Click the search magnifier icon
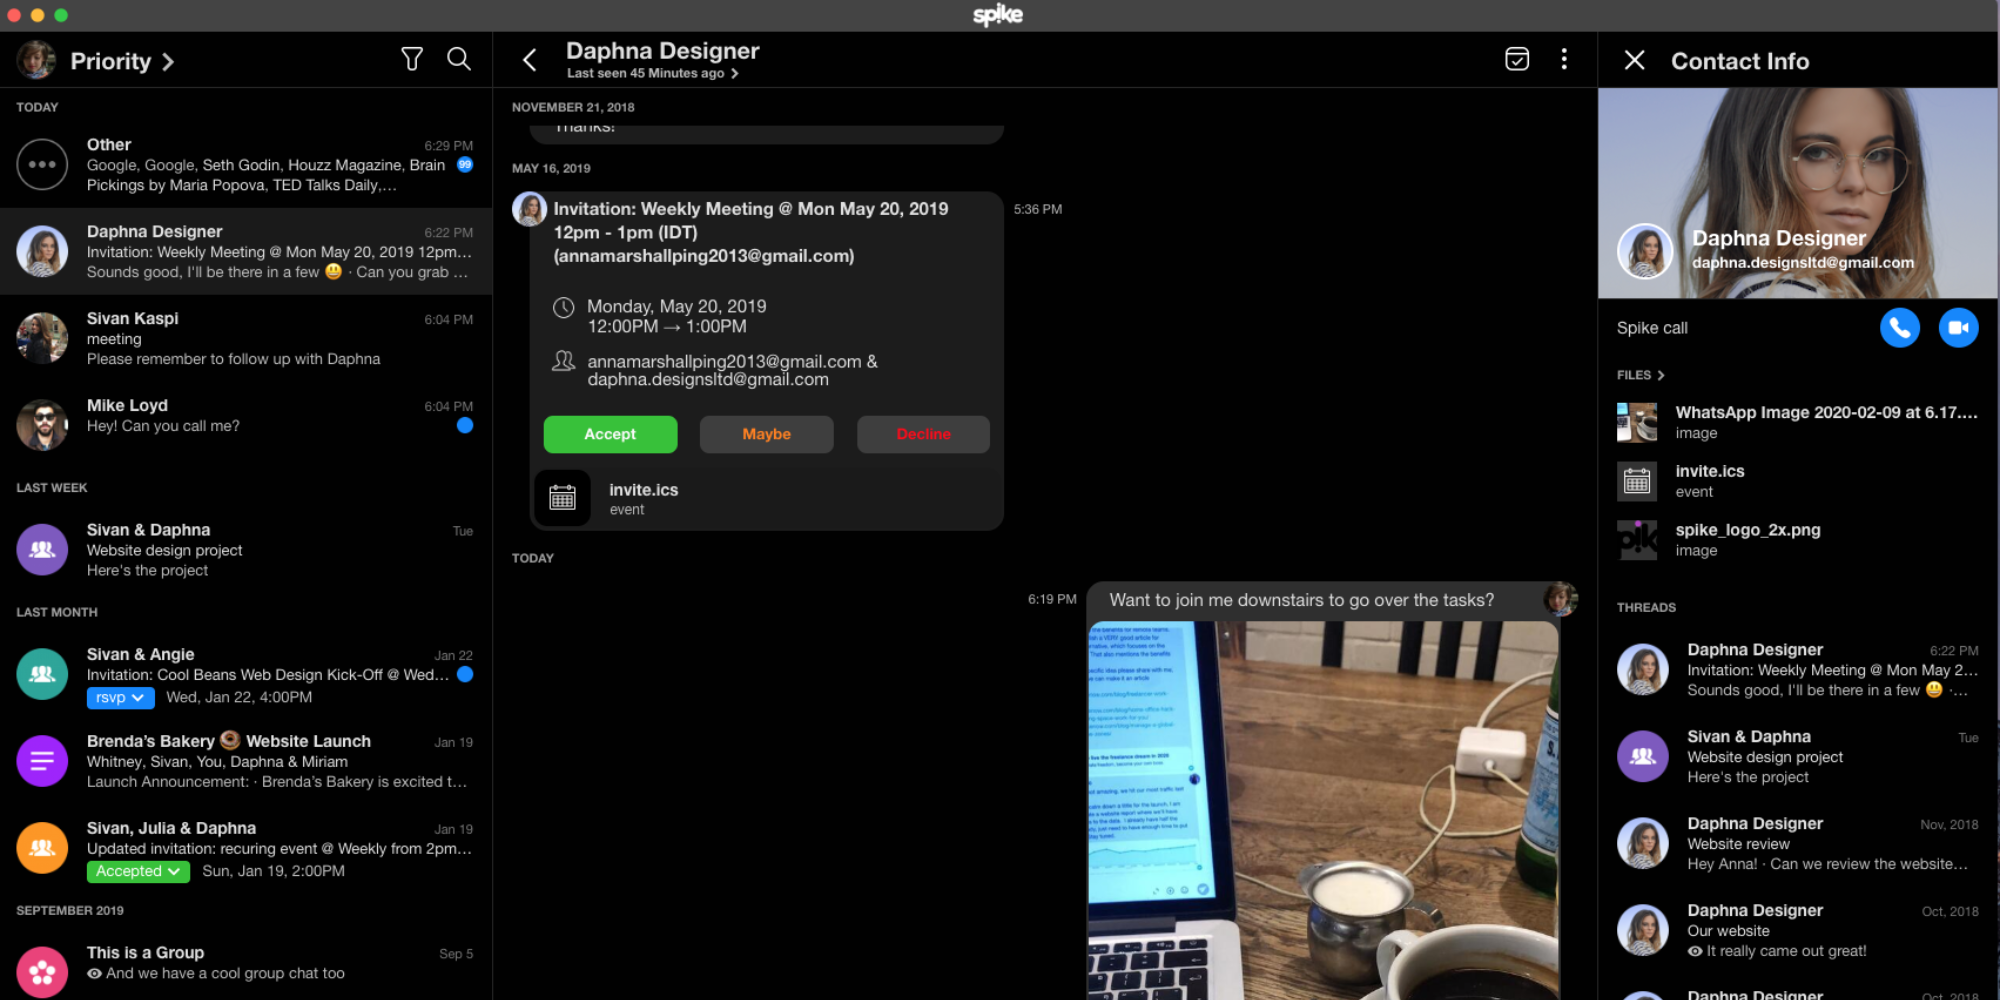This screenshot has height=1000, width=2000. pyautogui.click(x=459, y=60)
